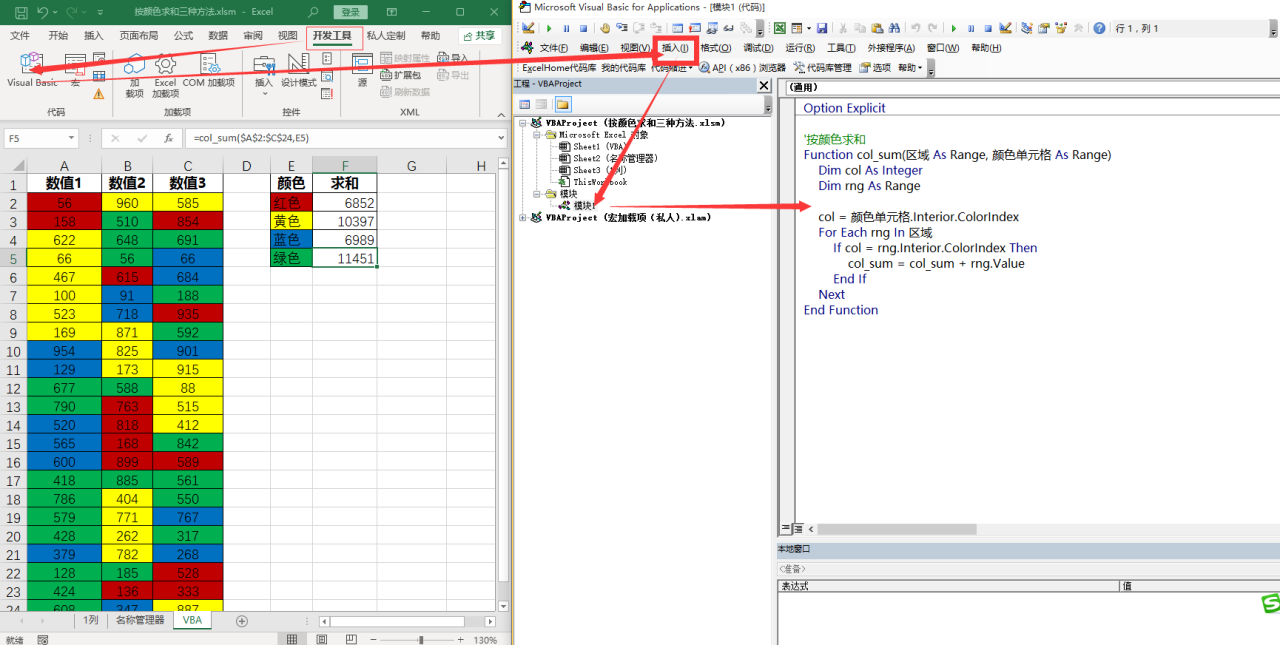
Task: Switch to page break preview in status bar
Action: coord(353,639)
